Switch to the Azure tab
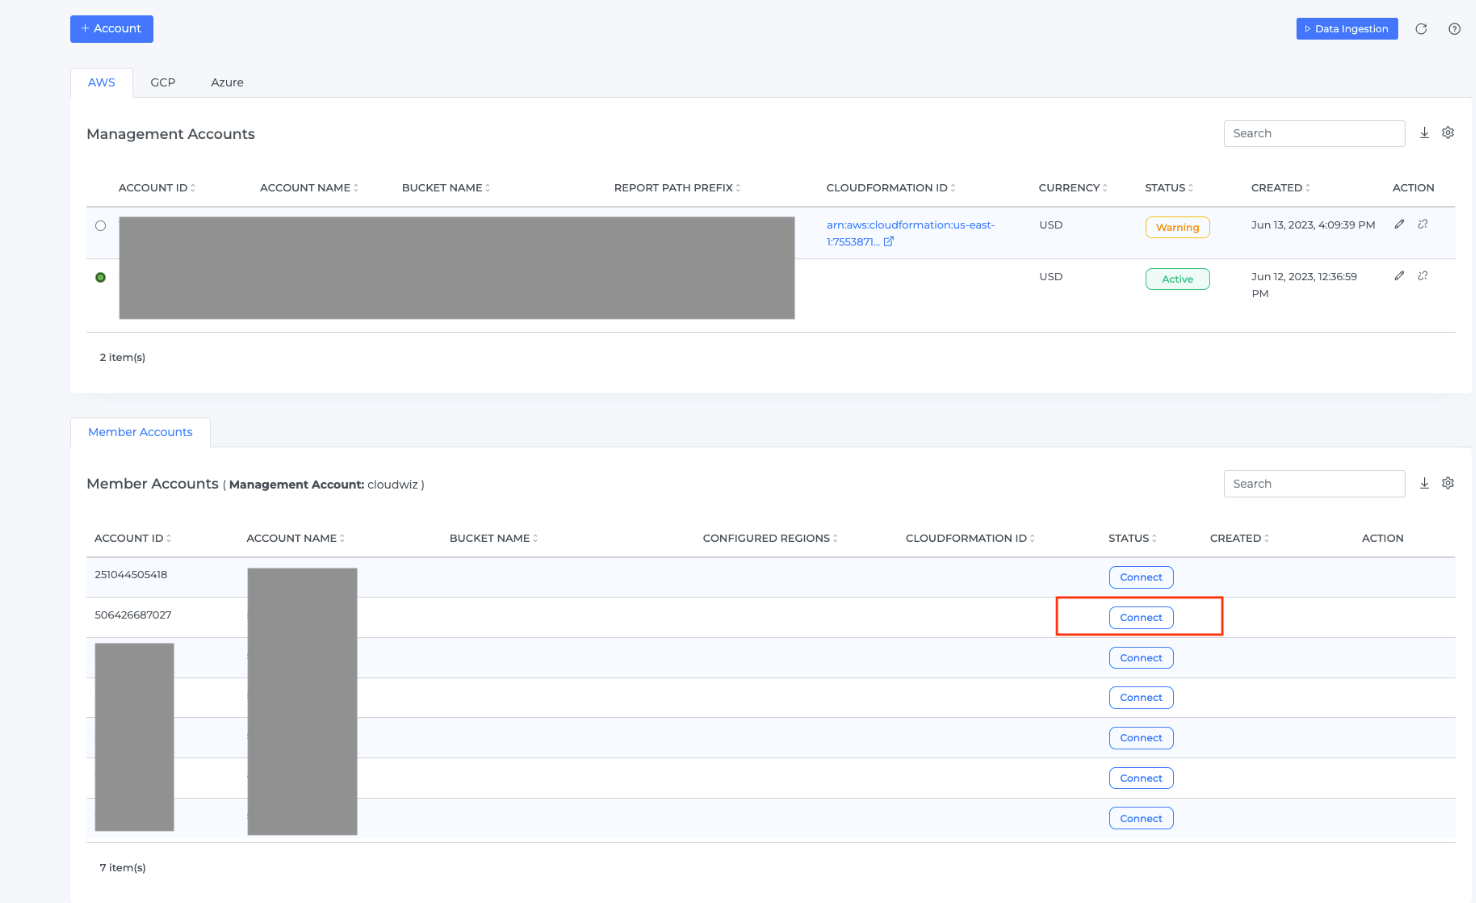 [227, 82]
